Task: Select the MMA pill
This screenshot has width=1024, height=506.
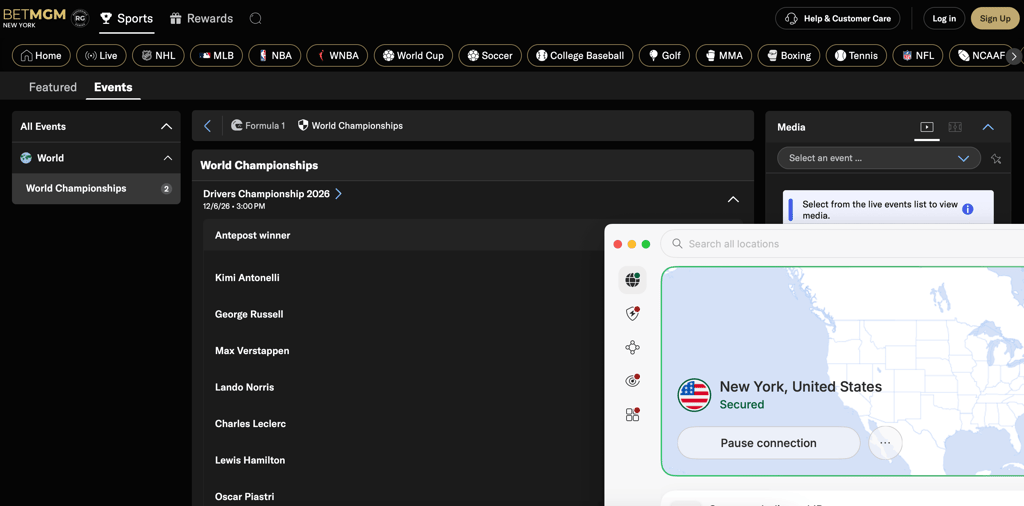Action: [724, 55]
